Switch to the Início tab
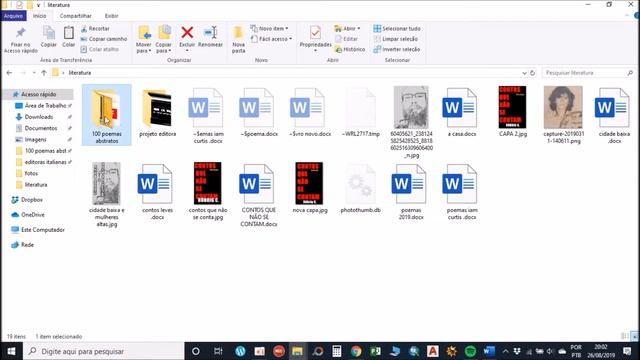The height and width of the screenshot is (360, 640). coord(40,16)
